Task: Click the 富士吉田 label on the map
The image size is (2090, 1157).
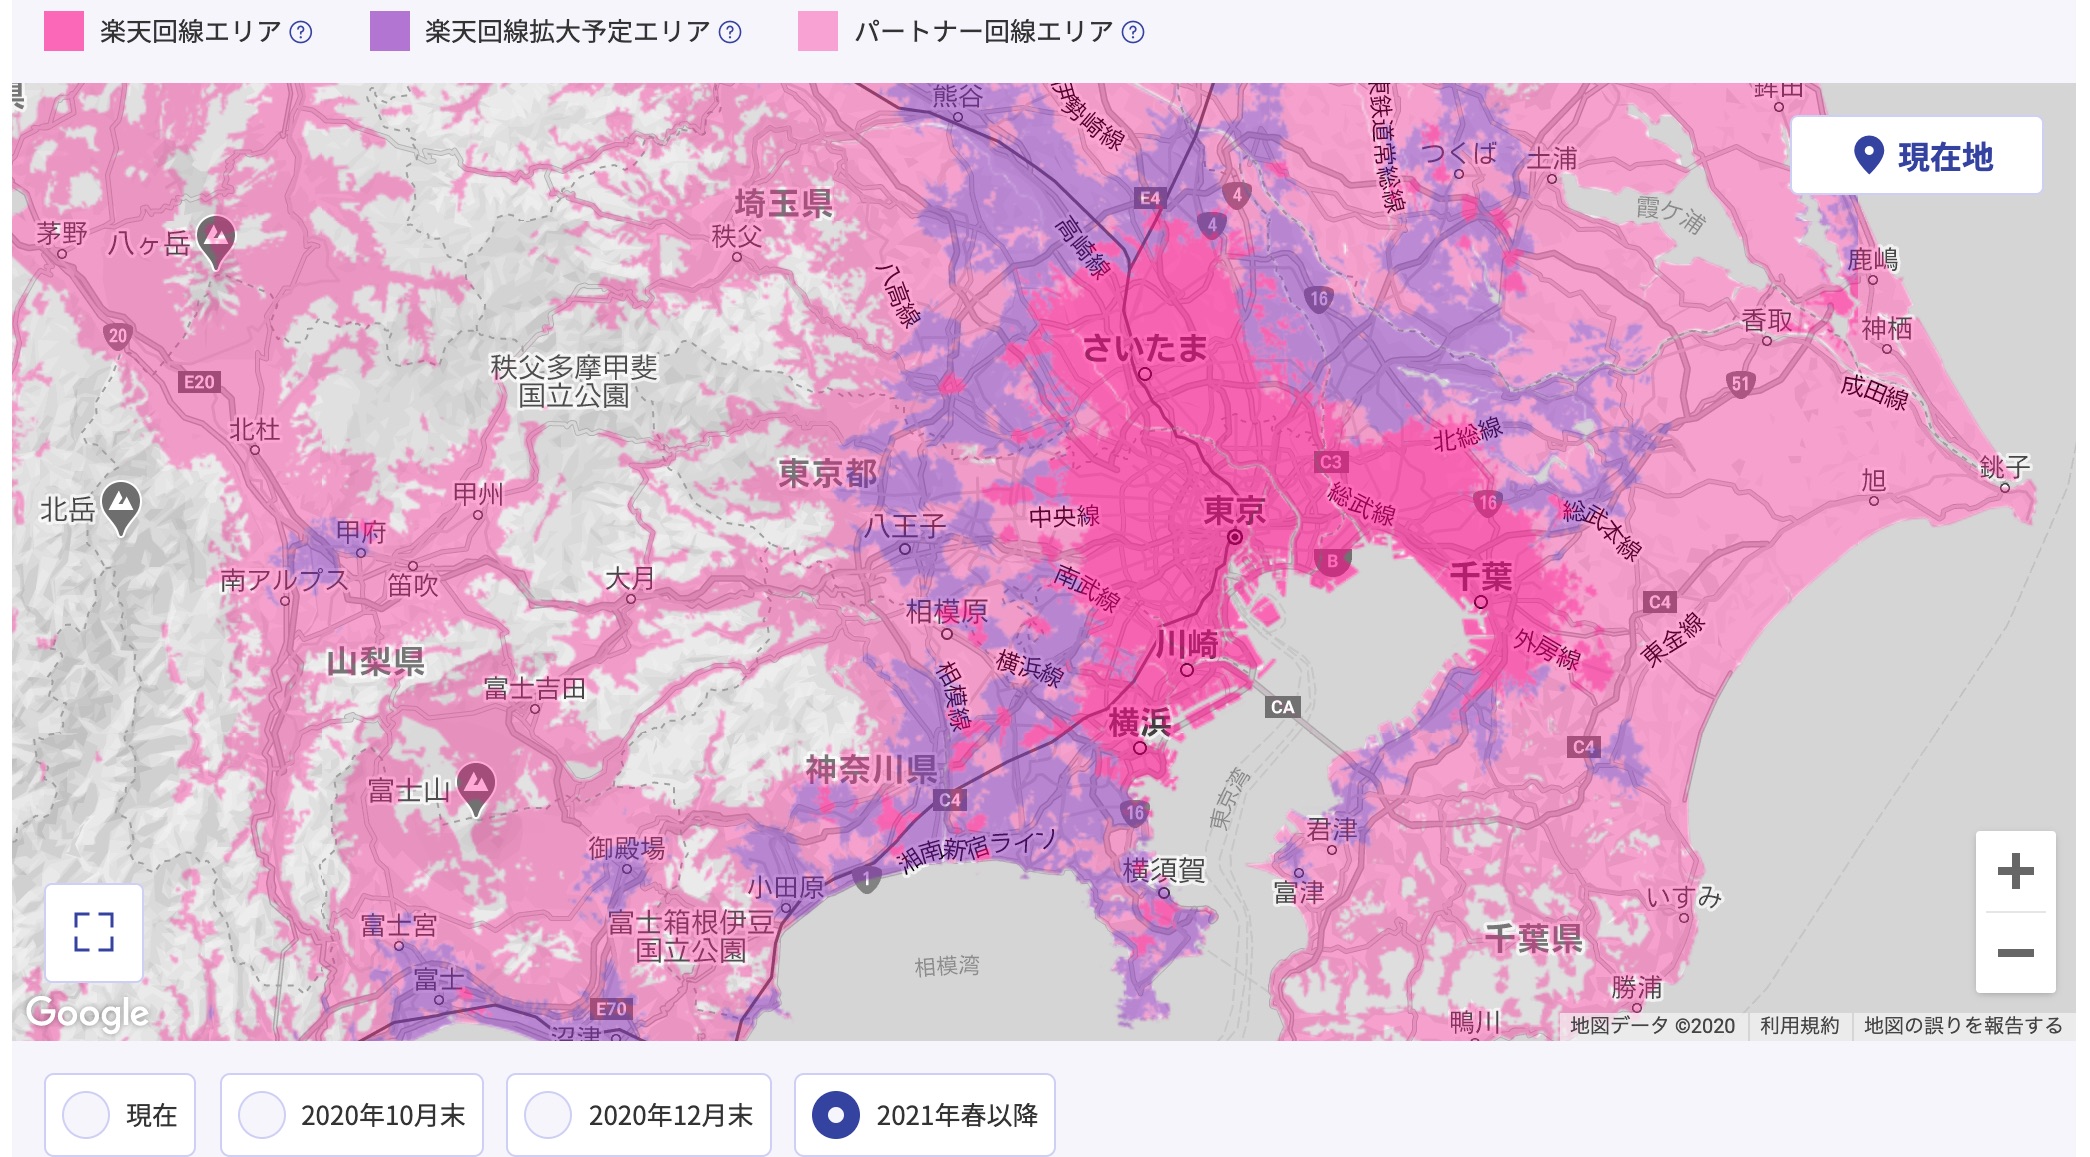Action: (535, 688)
